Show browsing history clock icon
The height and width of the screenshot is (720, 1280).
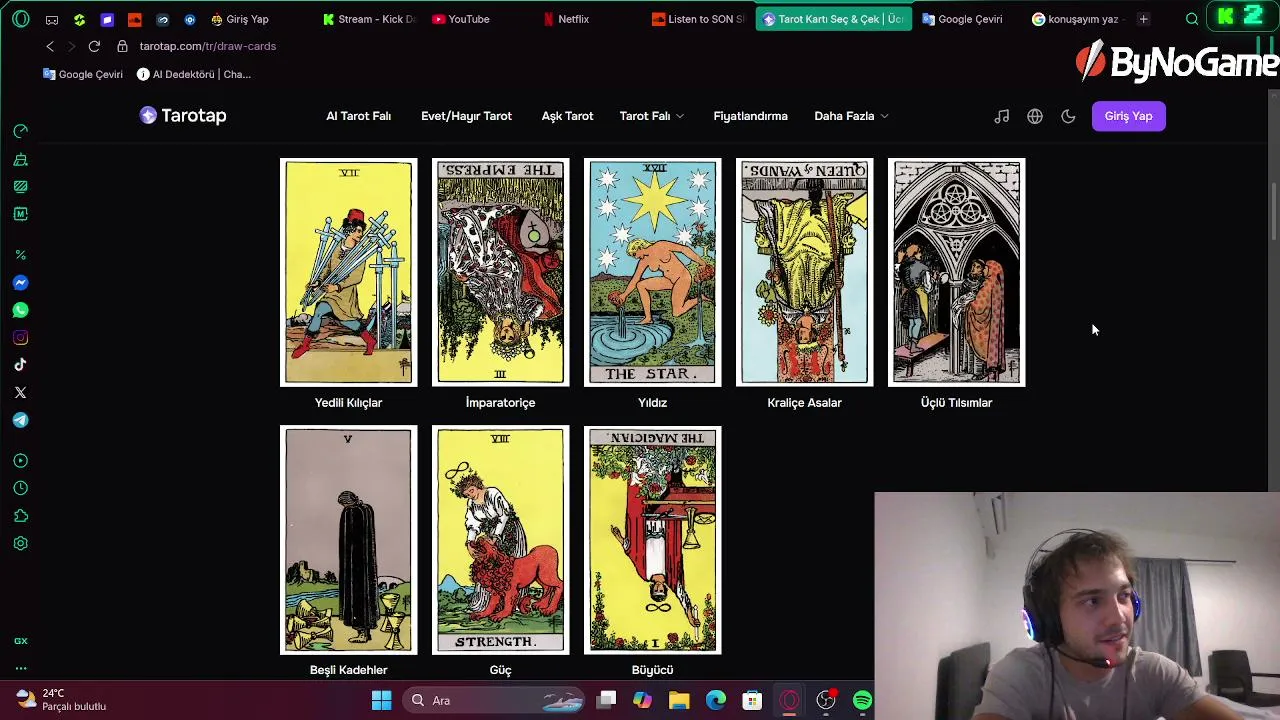(x=20, y=488)
